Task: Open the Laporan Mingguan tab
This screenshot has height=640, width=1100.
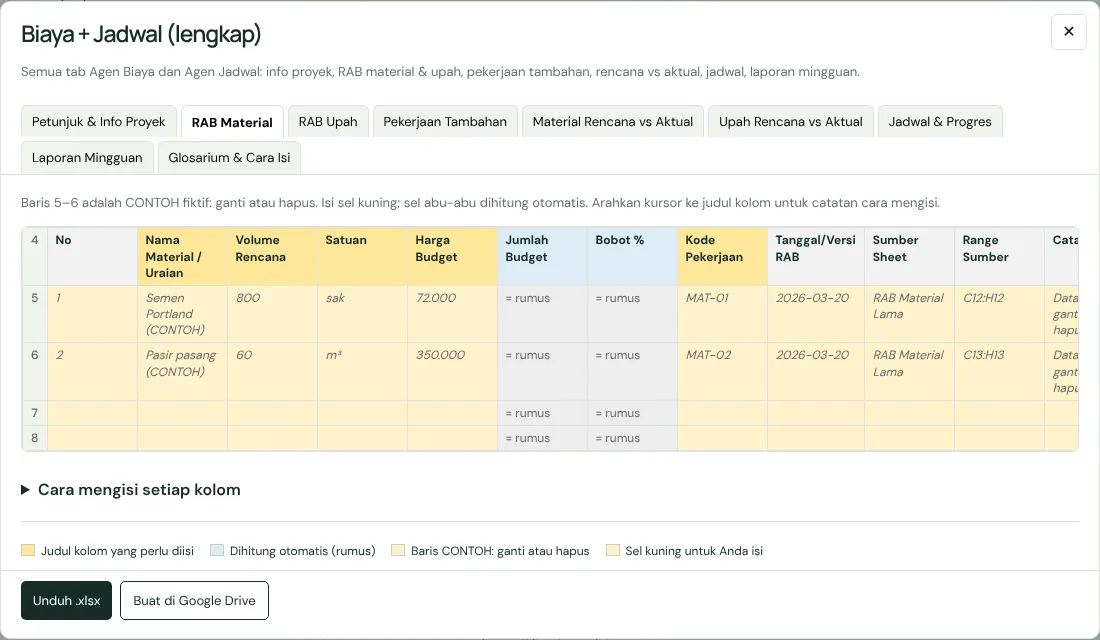Action: pyautogui.click(x=87, y=157)
